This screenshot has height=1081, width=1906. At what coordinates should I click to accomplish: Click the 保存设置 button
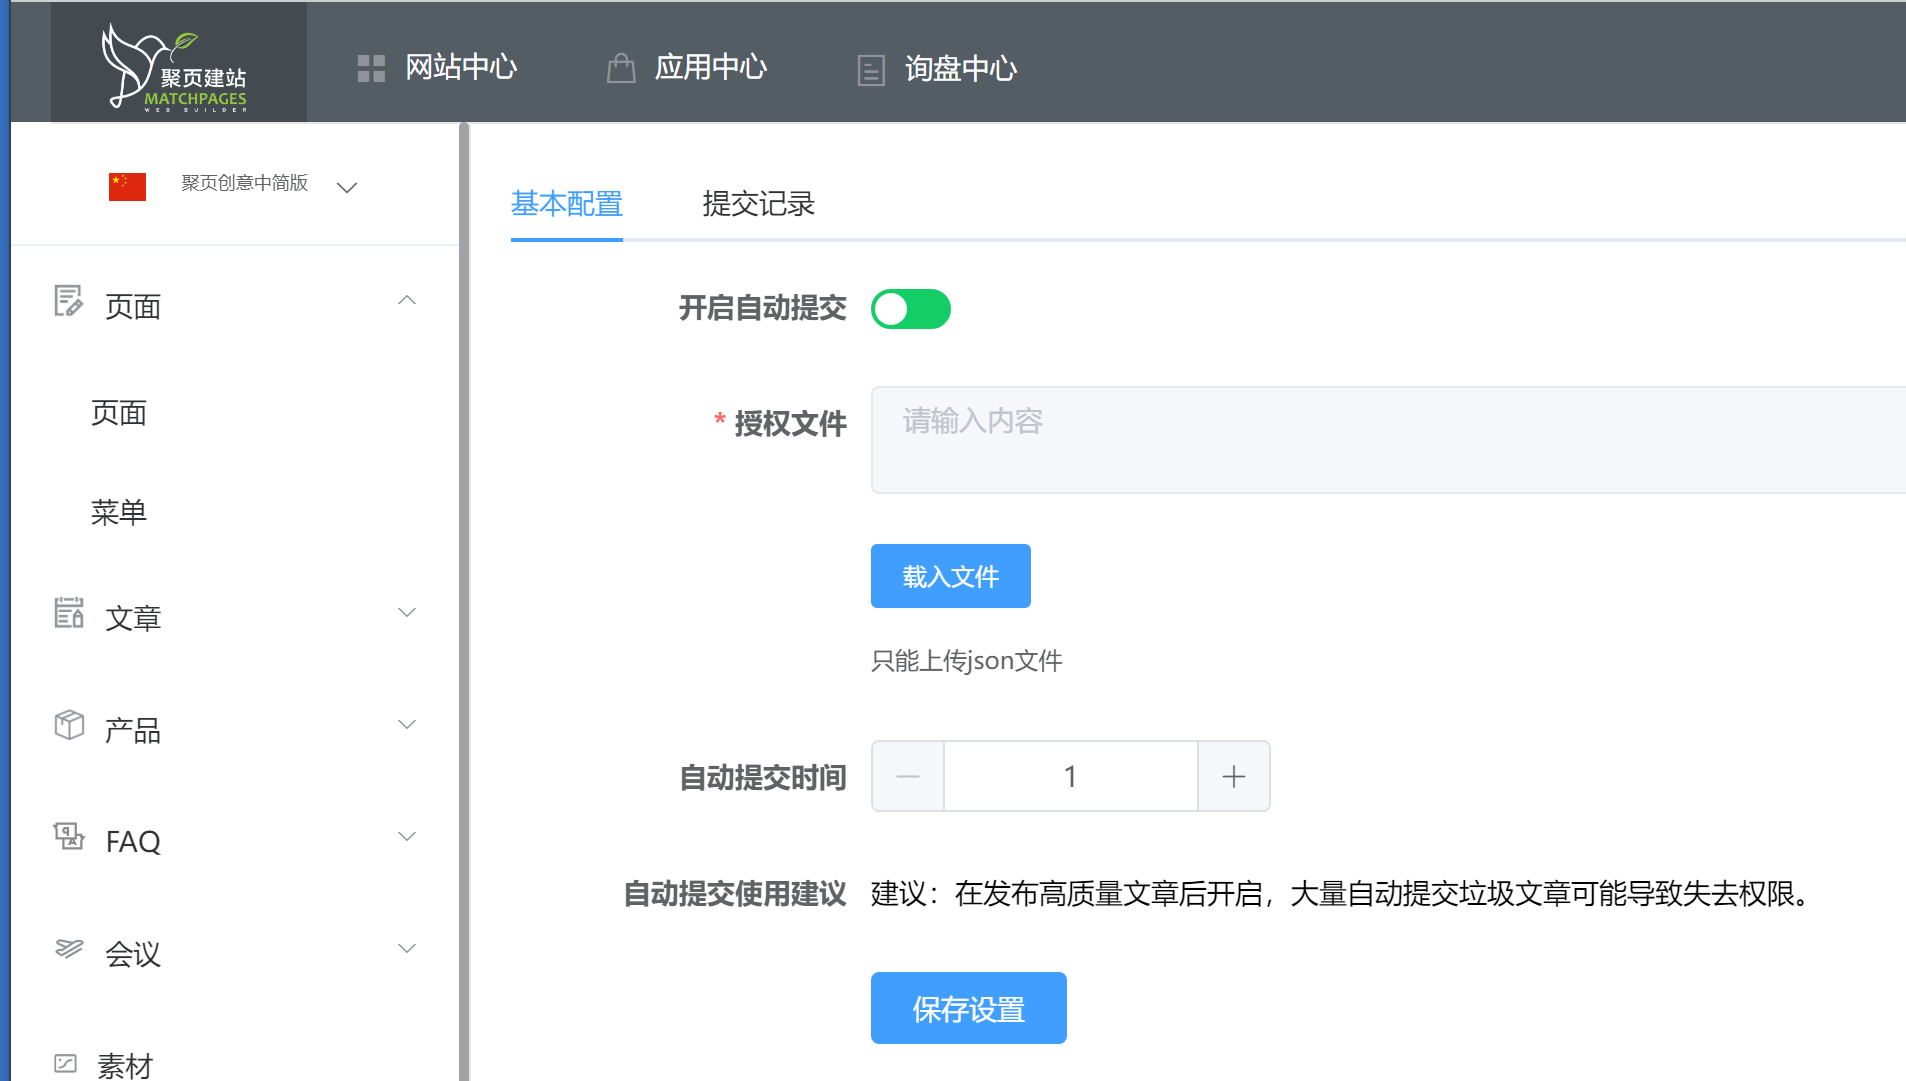click(x=969, y=1008)
